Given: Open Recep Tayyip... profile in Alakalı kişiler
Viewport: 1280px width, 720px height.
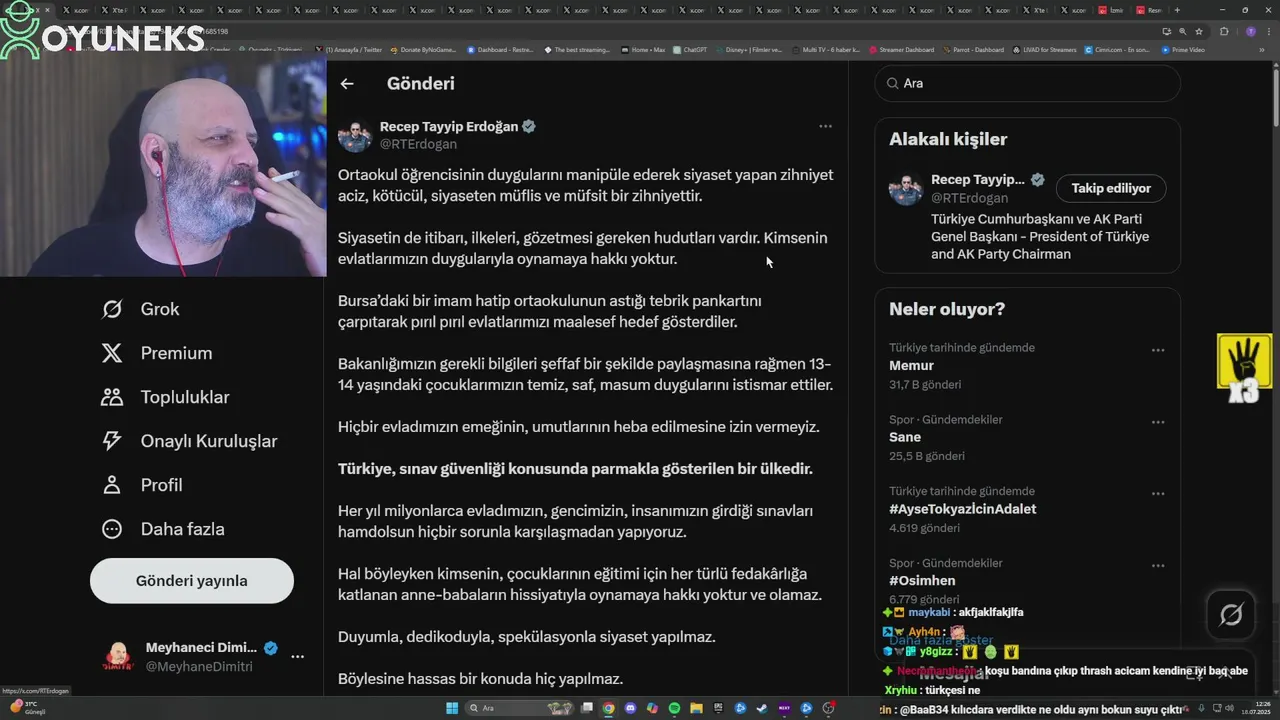Looking at the screenshot, I should click(978, 180).
